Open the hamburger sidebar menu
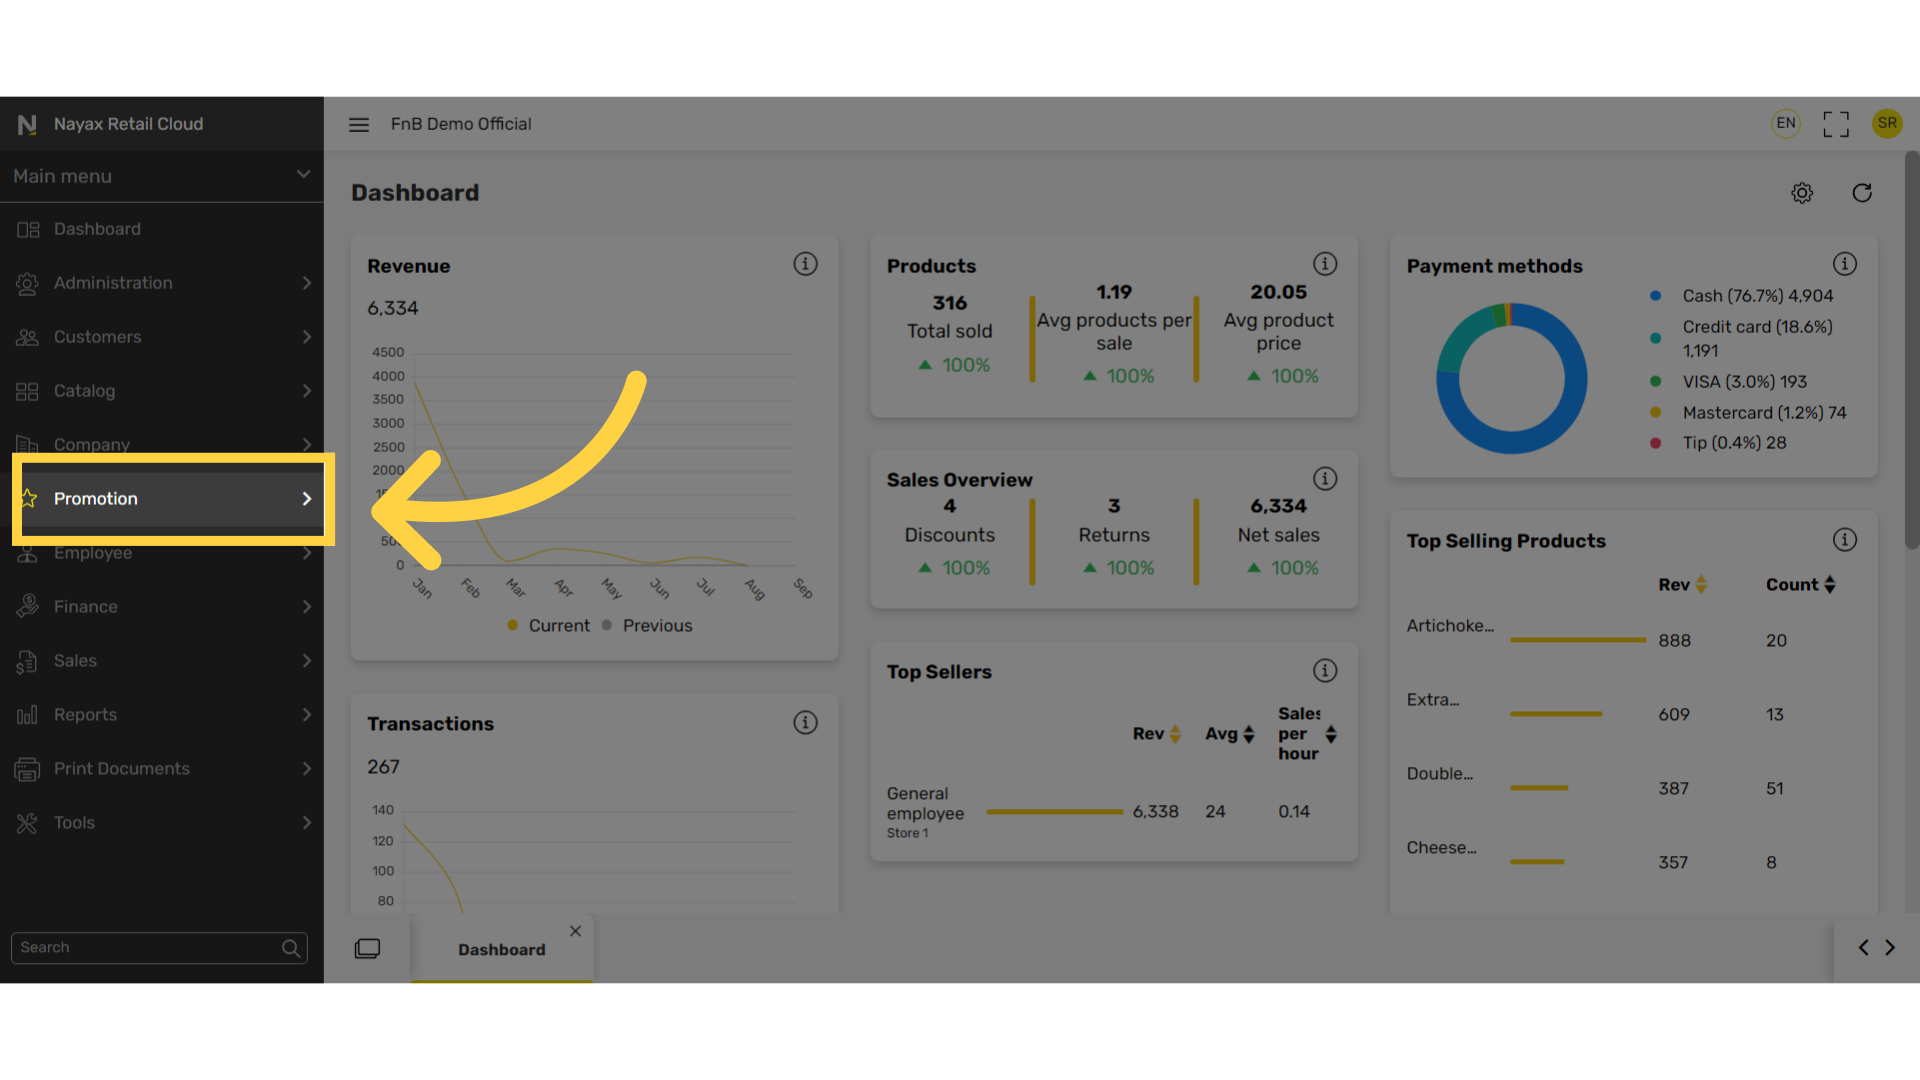 pos(359,124)
